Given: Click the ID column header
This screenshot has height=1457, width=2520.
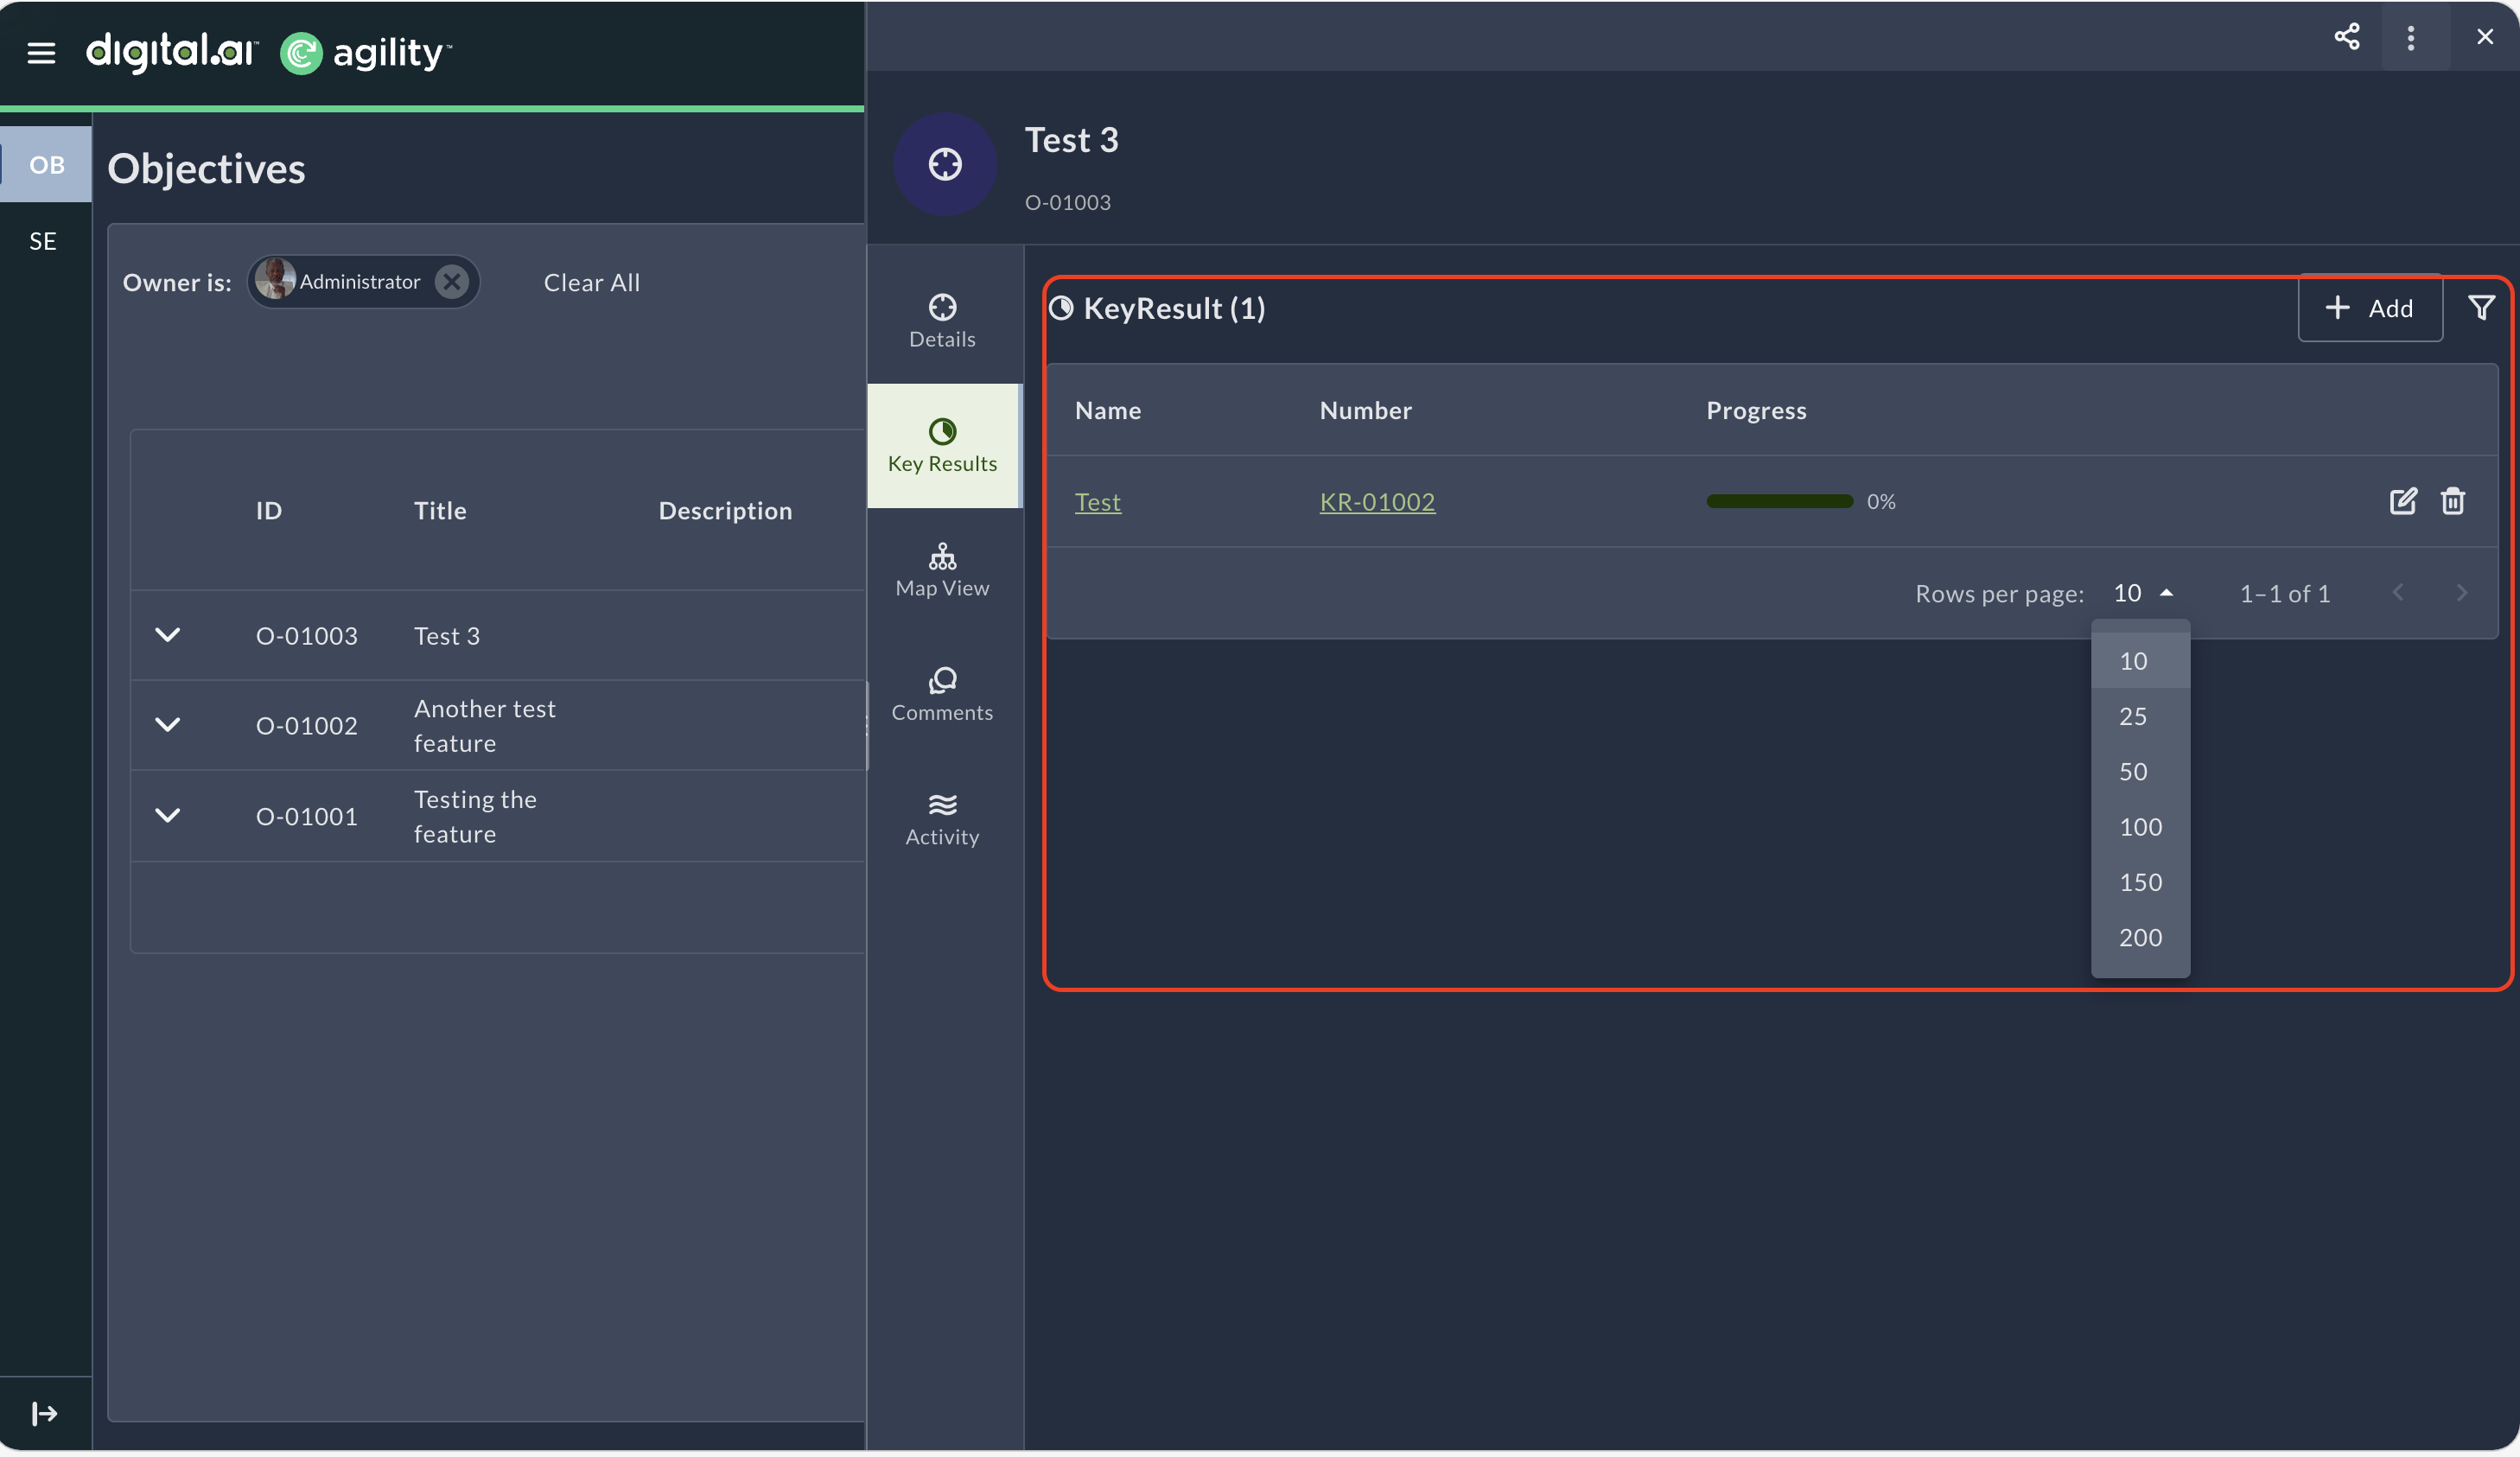Looking at the screenshot, I should point(269,510).
